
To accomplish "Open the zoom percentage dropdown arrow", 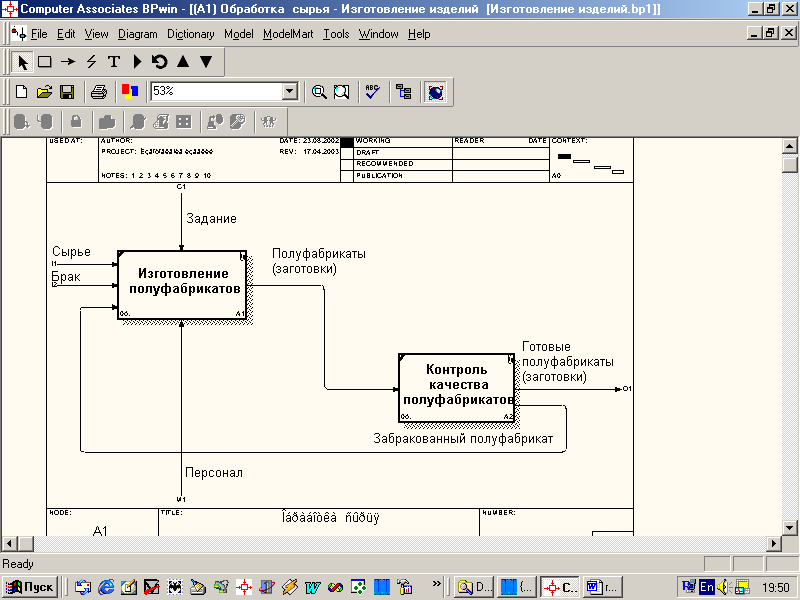I will [289, 92].
